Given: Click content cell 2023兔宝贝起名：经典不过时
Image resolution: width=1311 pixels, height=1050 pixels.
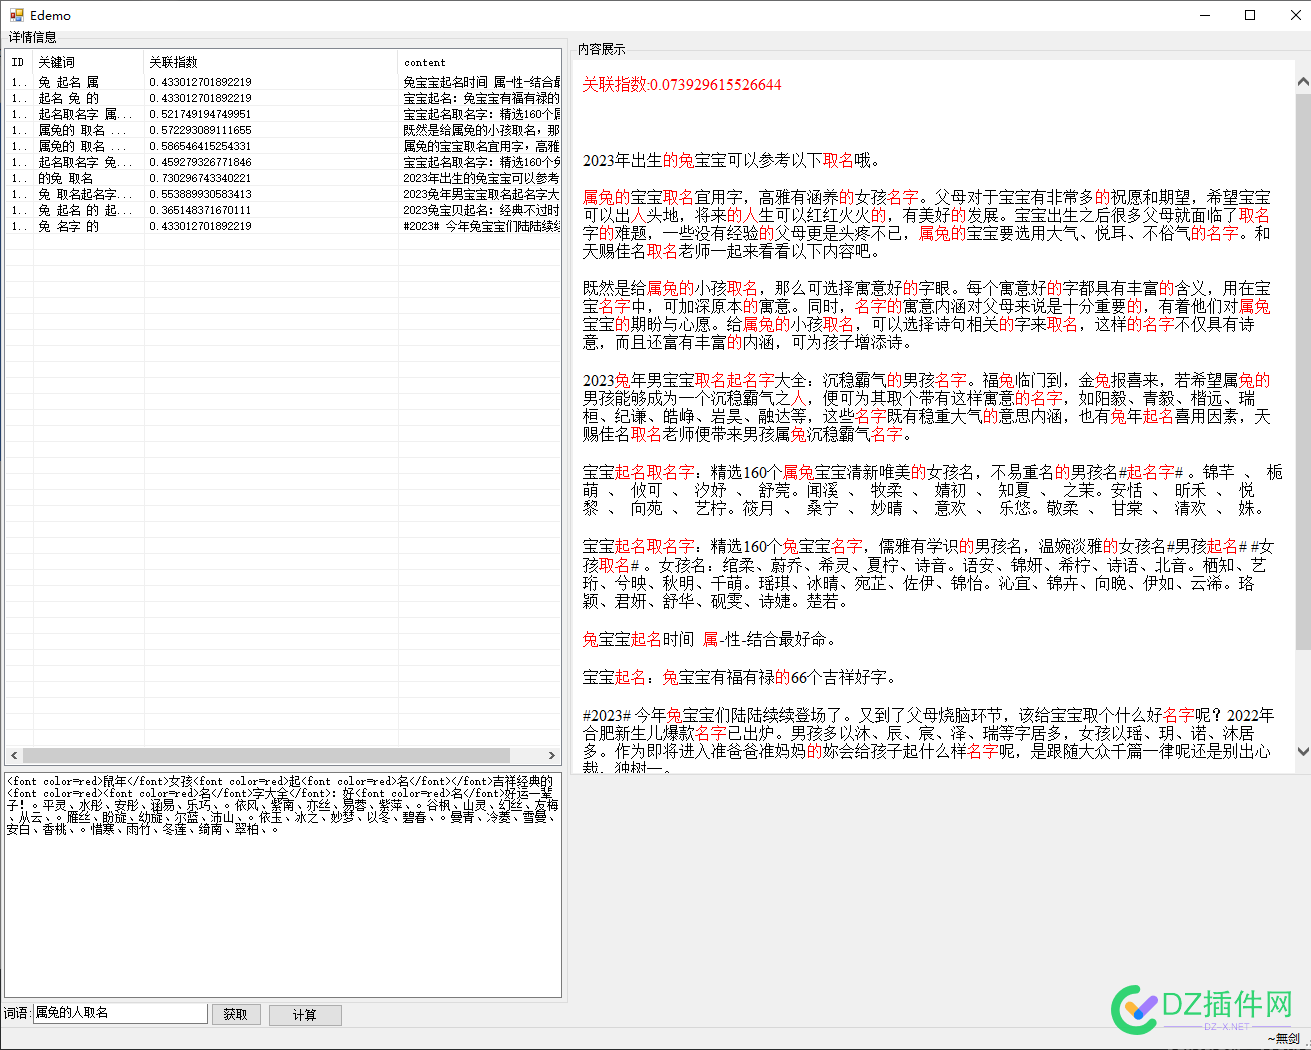Looking at the screenshot, I should 481,210.
